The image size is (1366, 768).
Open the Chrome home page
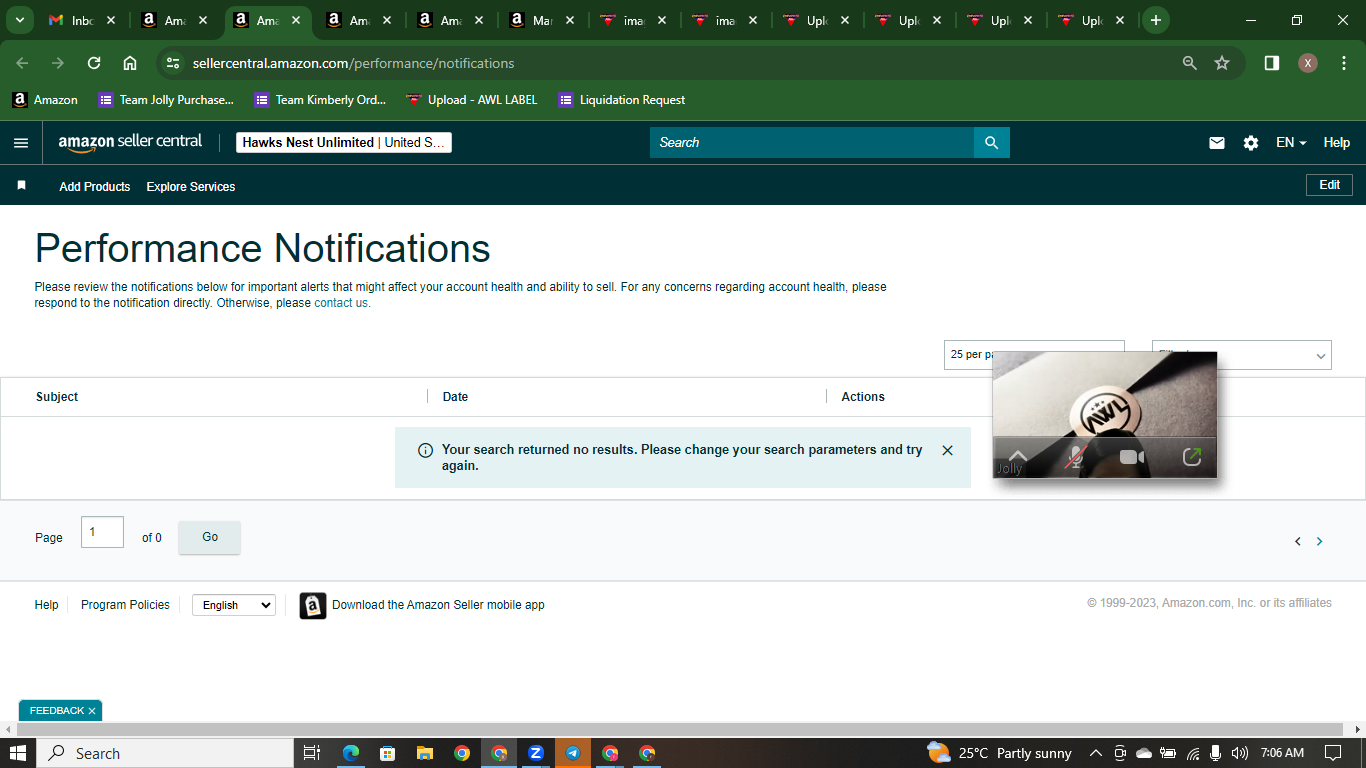tap(130, 63)
